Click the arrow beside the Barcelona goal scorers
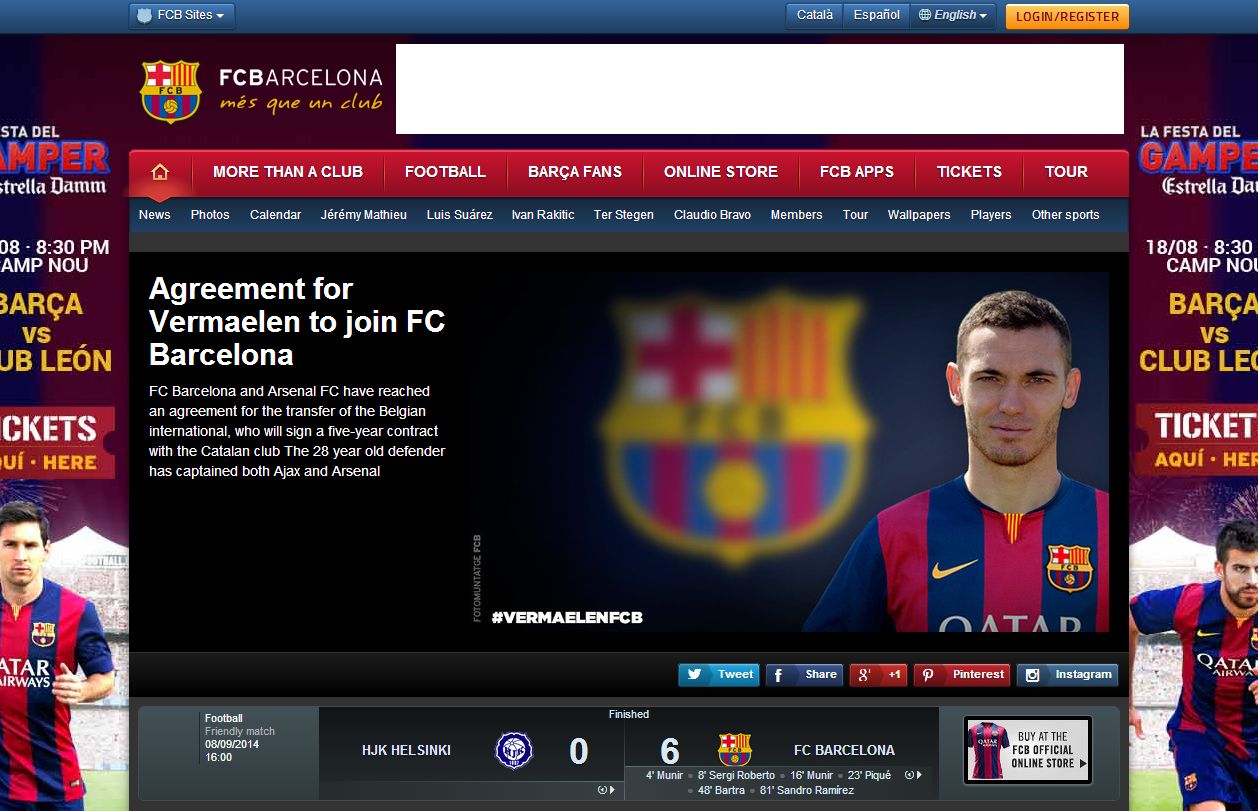The height and width of the screenshot is (811, 1258). [x=913, y=775]
